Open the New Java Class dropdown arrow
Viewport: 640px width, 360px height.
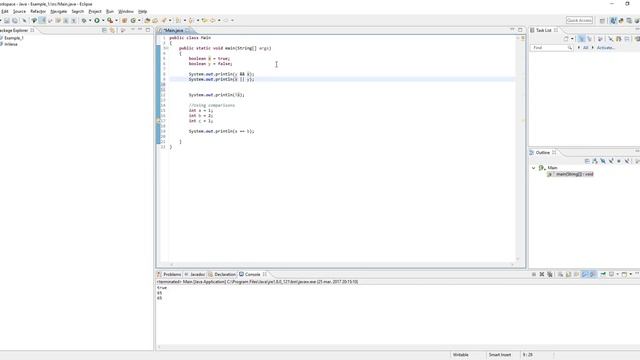pos(139,20)
